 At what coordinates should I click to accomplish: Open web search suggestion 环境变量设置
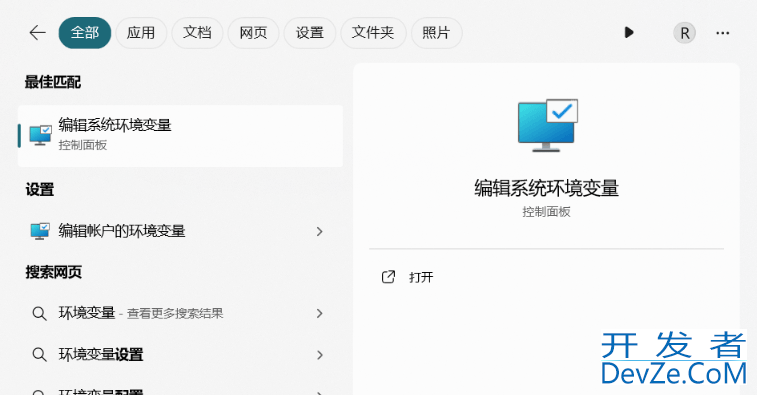[x=181, y=355]
